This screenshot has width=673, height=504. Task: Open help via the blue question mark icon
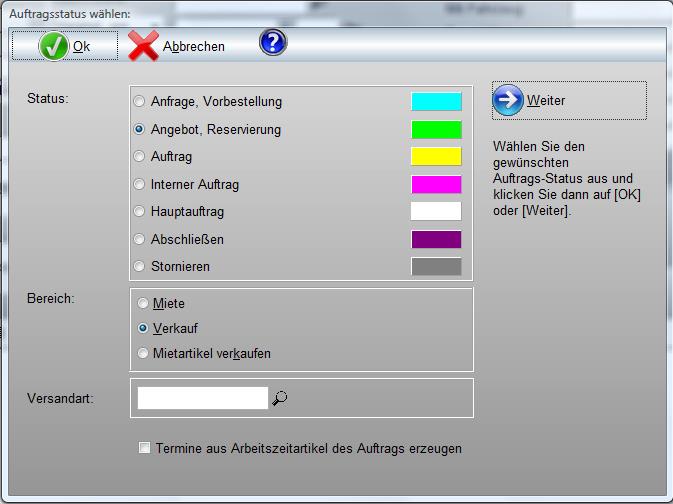pos(273,43)
